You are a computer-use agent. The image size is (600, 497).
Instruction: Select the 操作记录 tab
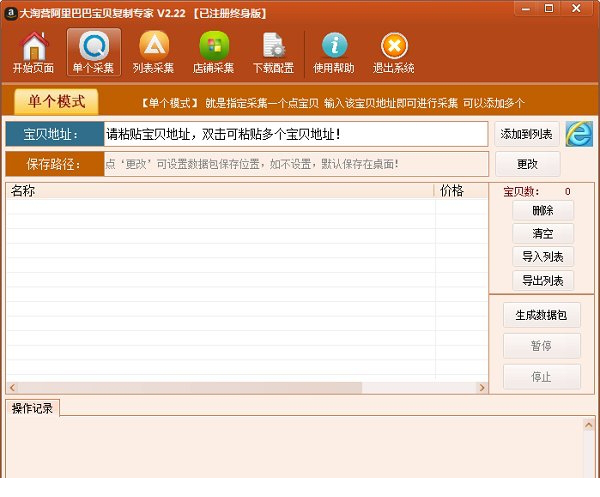(x=32, y=408)
